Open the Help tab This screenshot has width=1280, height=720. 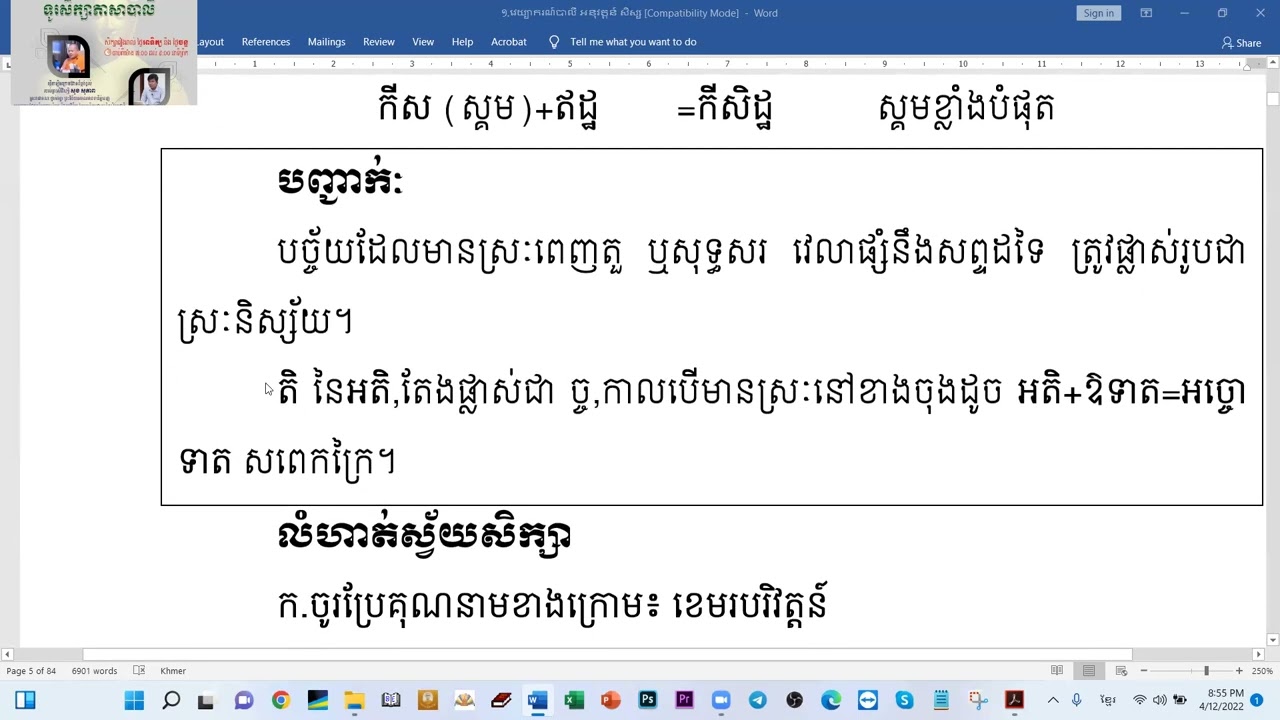click(462, 42)
